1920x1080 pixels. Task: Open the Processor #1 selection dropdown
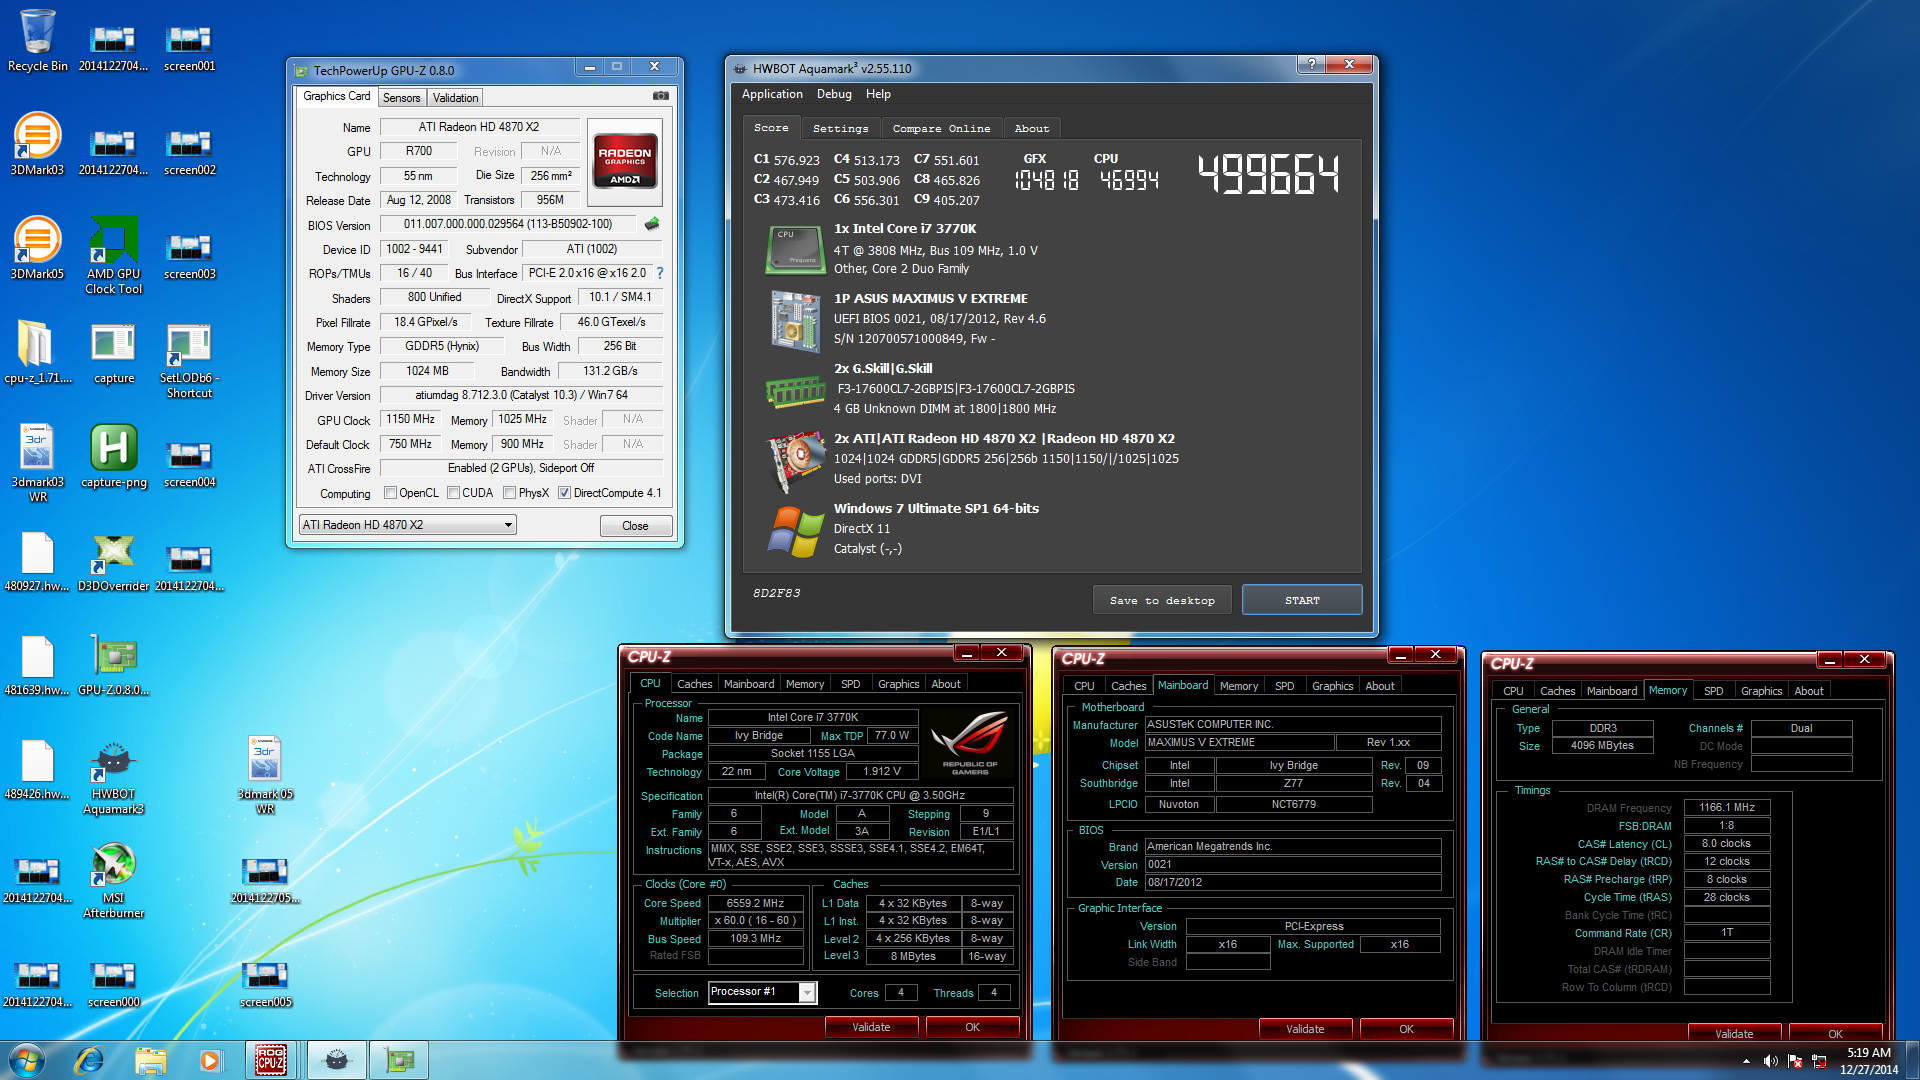(762, 992)
